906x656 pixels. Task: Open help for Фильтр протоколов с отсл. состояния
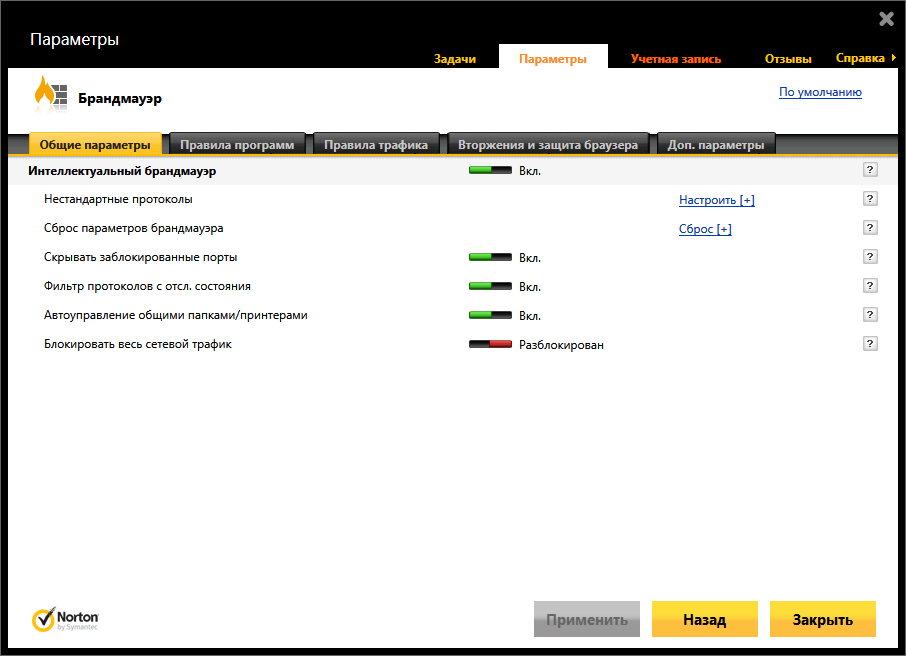click(870, 285)
